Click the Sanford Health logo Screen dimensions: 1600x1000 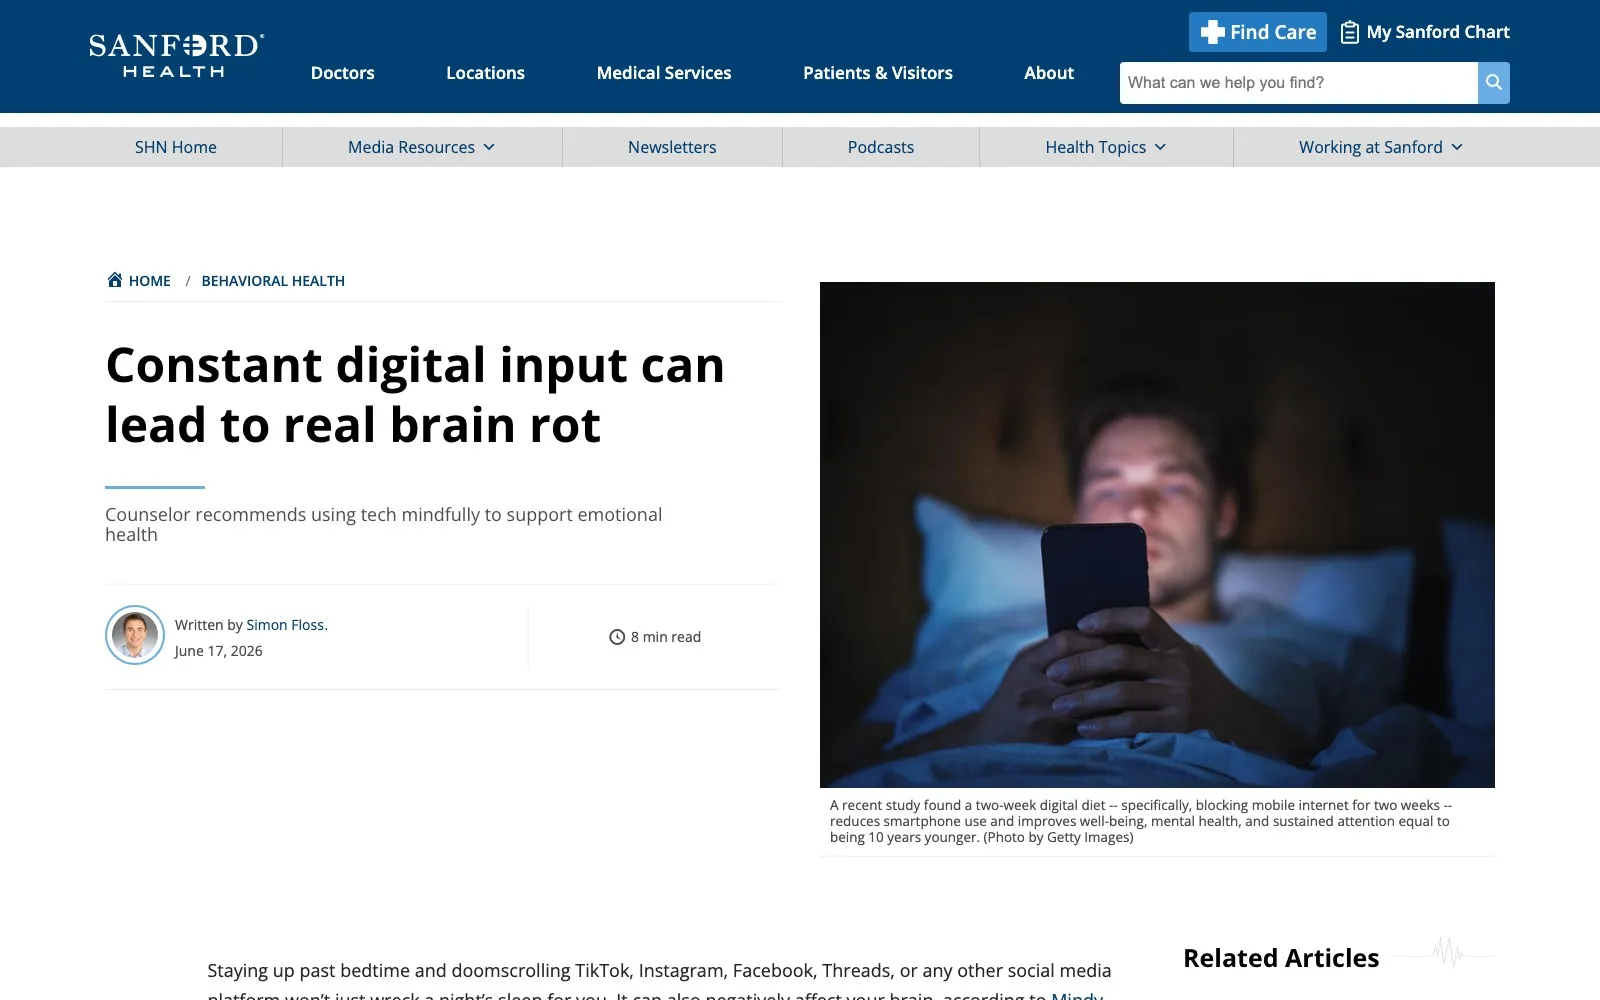176,56
